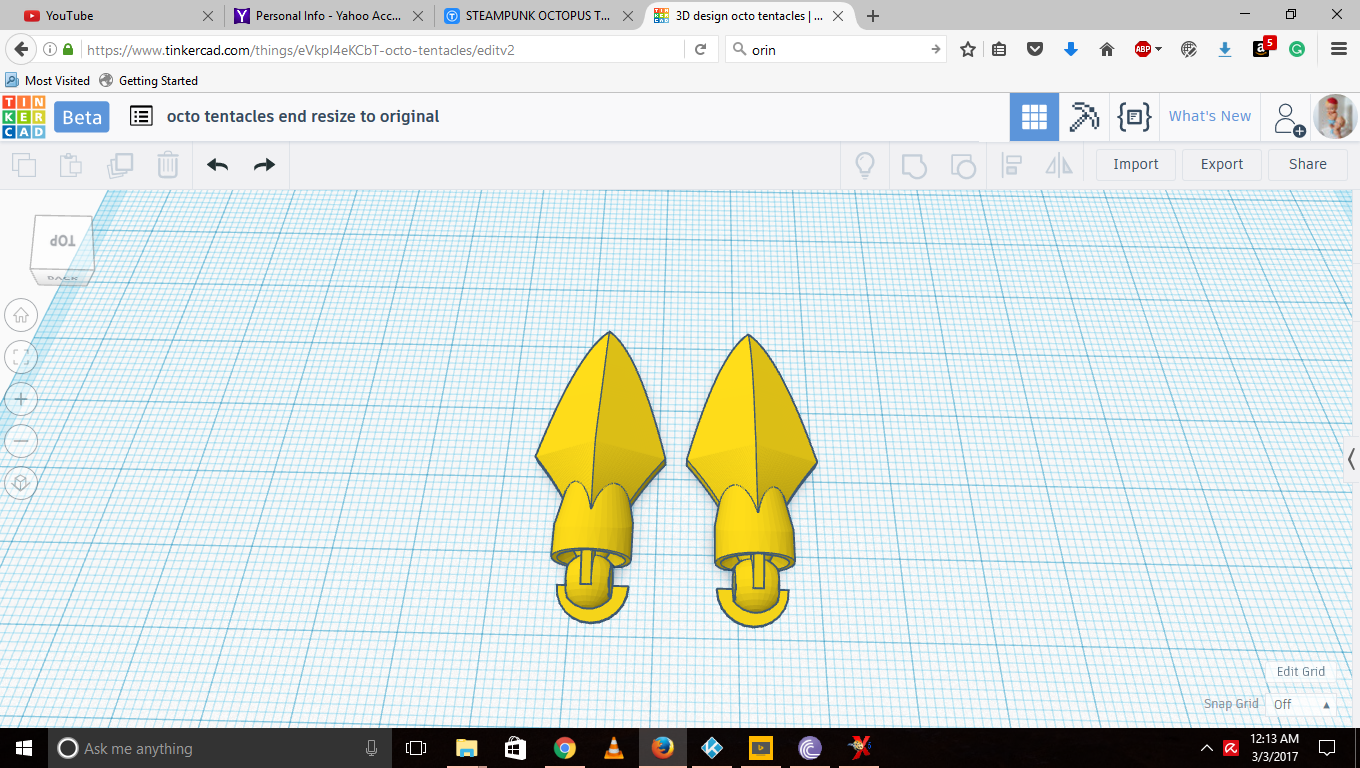The image size is (1360, 768).
Task: Open Getting Started bookmark
Action: pos(148,80)
